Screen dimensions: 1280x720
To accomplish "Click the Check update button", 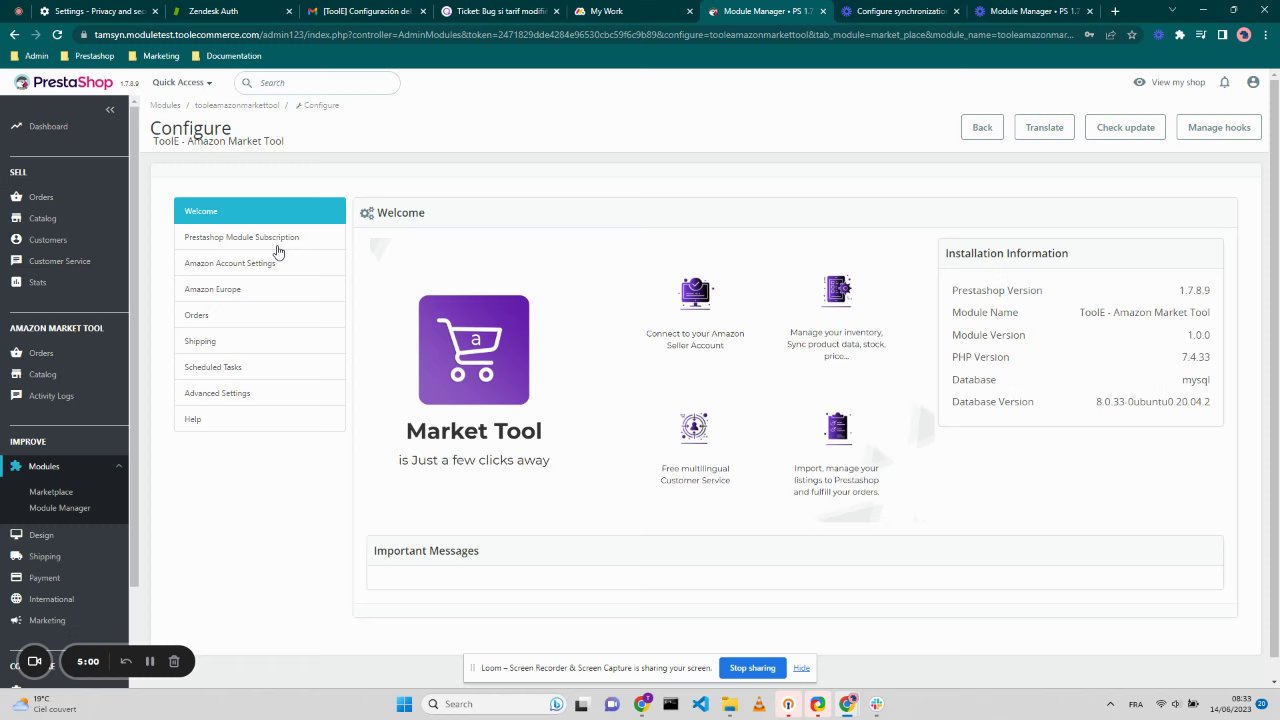I will click(1125, 127).
